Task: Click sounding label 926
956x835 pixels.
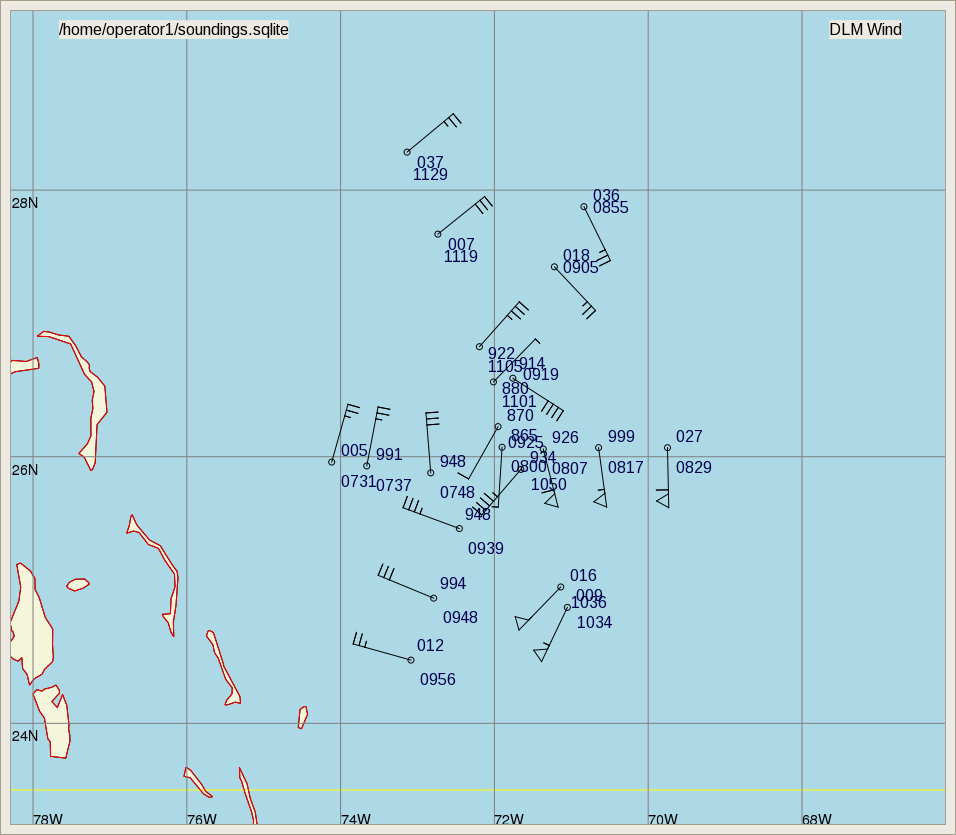Action: 565,438
